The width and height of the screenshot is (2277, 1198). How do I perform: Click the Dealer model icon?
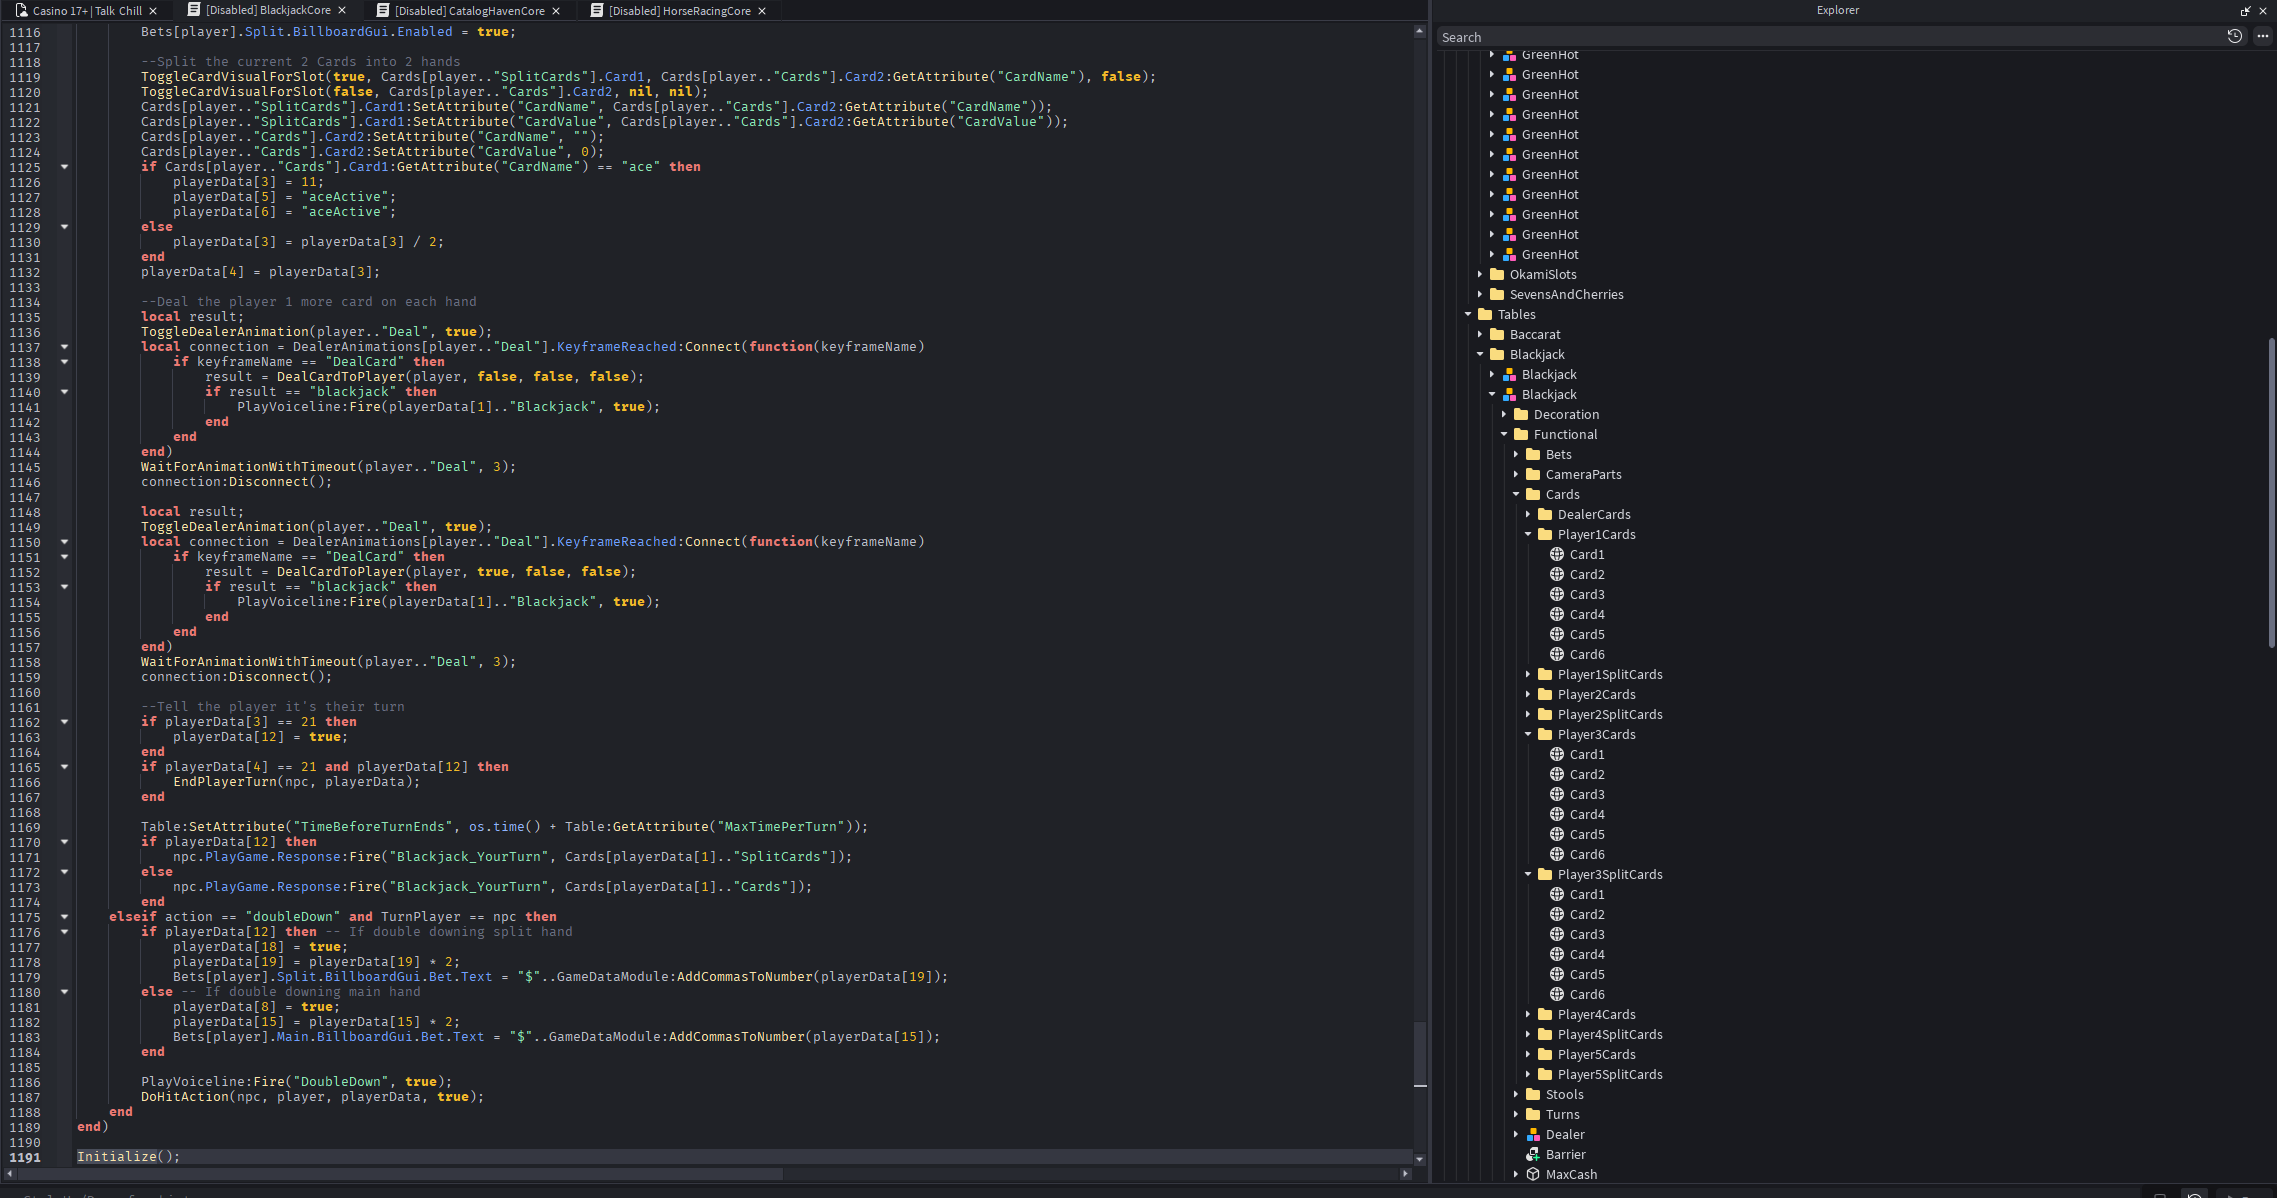(1533, 1134)
